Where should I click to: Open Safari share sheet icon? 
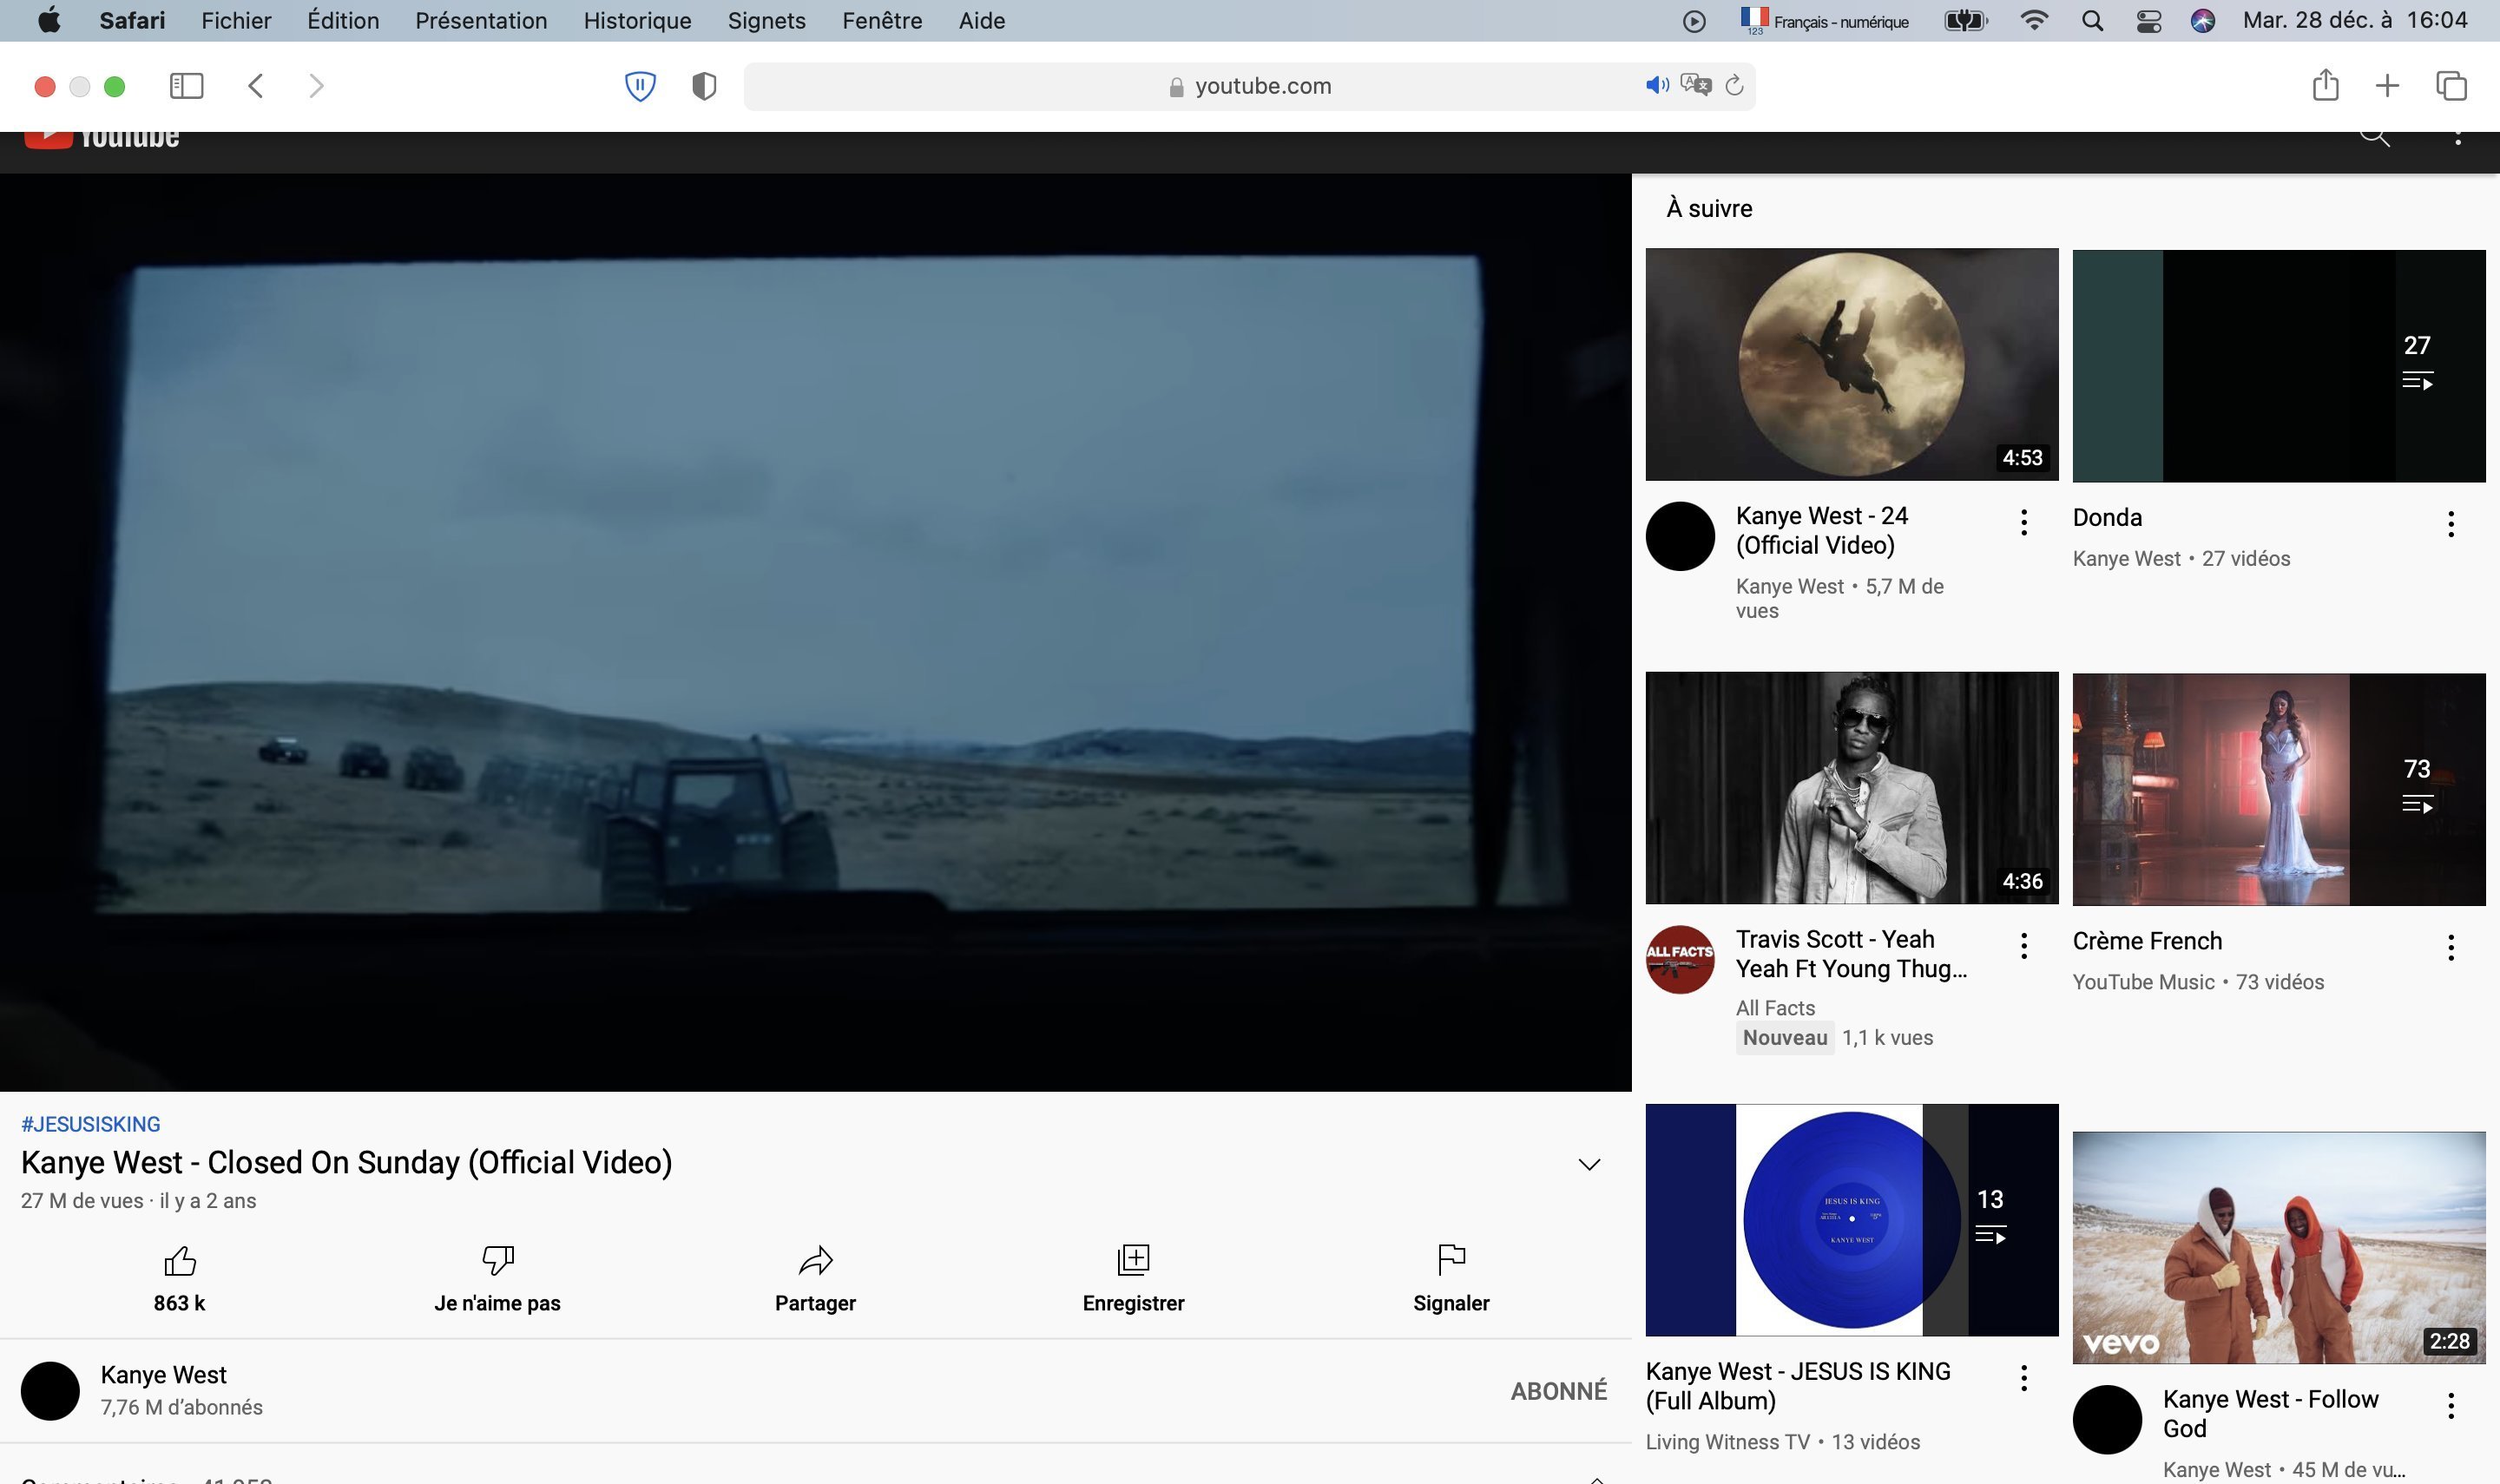click(x=2326, y=85)
